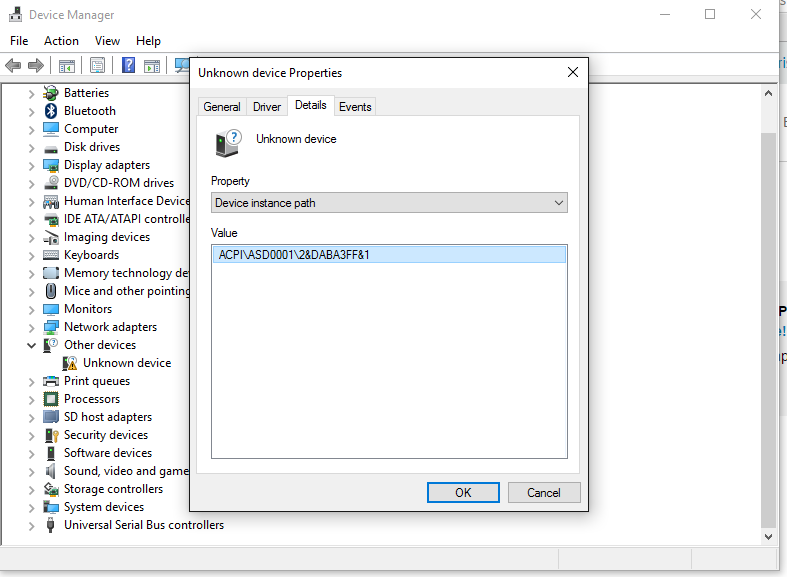Click the Print queues icon
Screen dimensions: 787x577
51,381
